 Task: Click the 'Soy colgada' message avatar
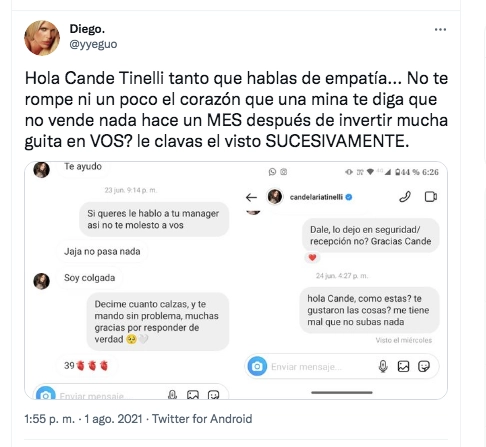coord(42,281)
